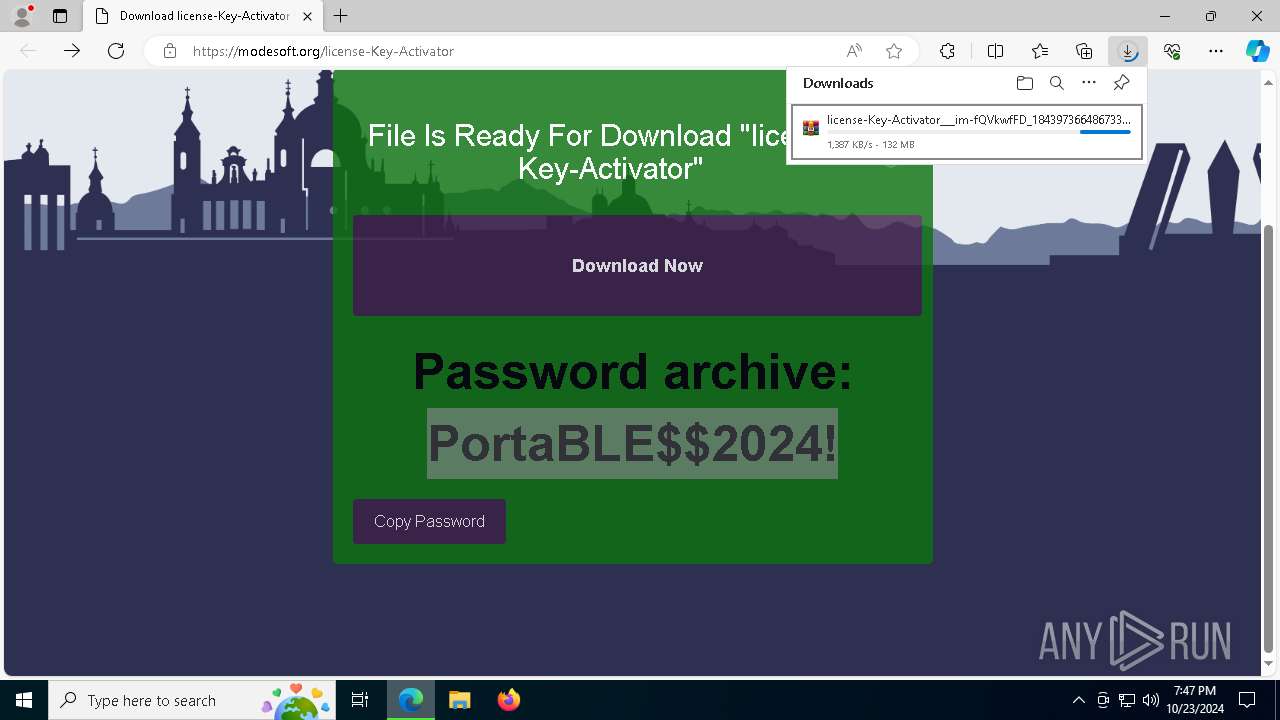Click the PortaBLE$$2024! password text

point(632,443)
